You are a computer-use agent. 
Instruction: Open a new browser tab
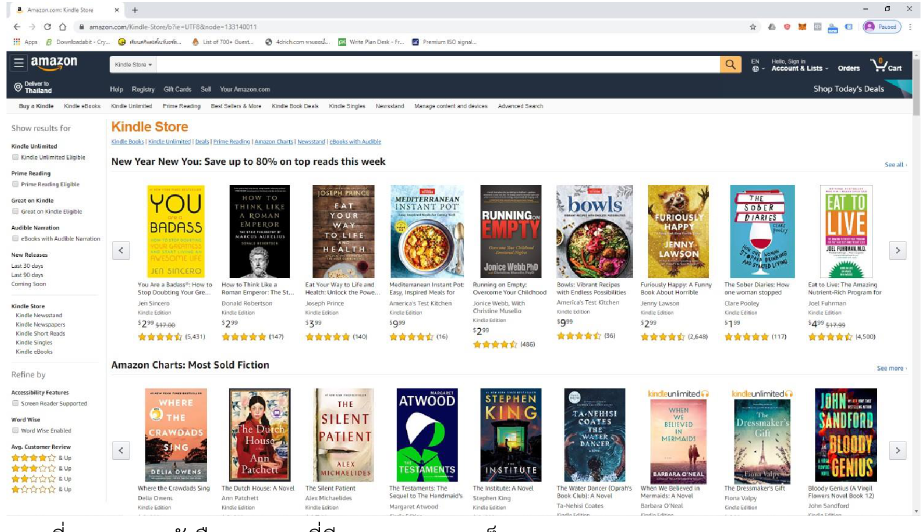[135, 10]
